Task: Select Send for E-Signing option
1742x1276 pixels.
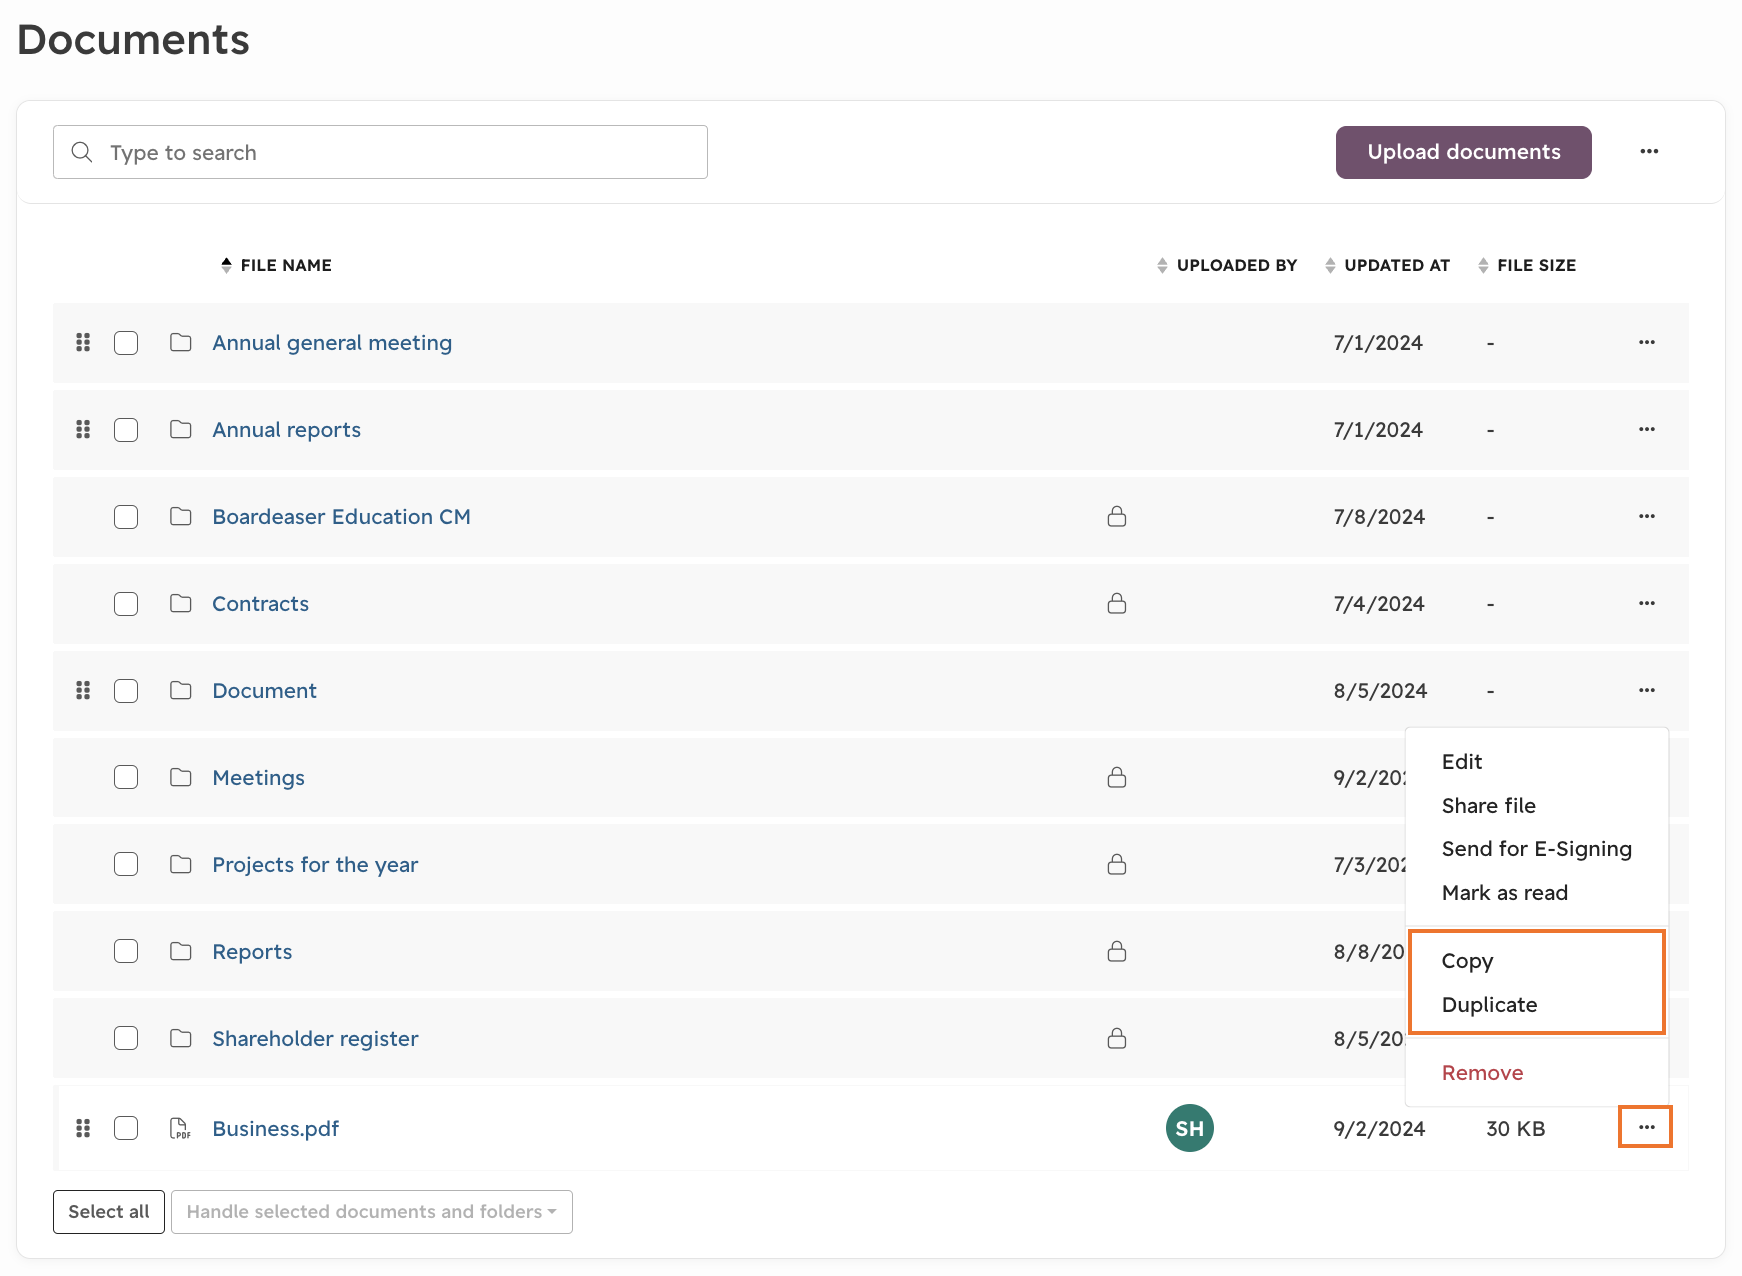Action: point(1537,849)
